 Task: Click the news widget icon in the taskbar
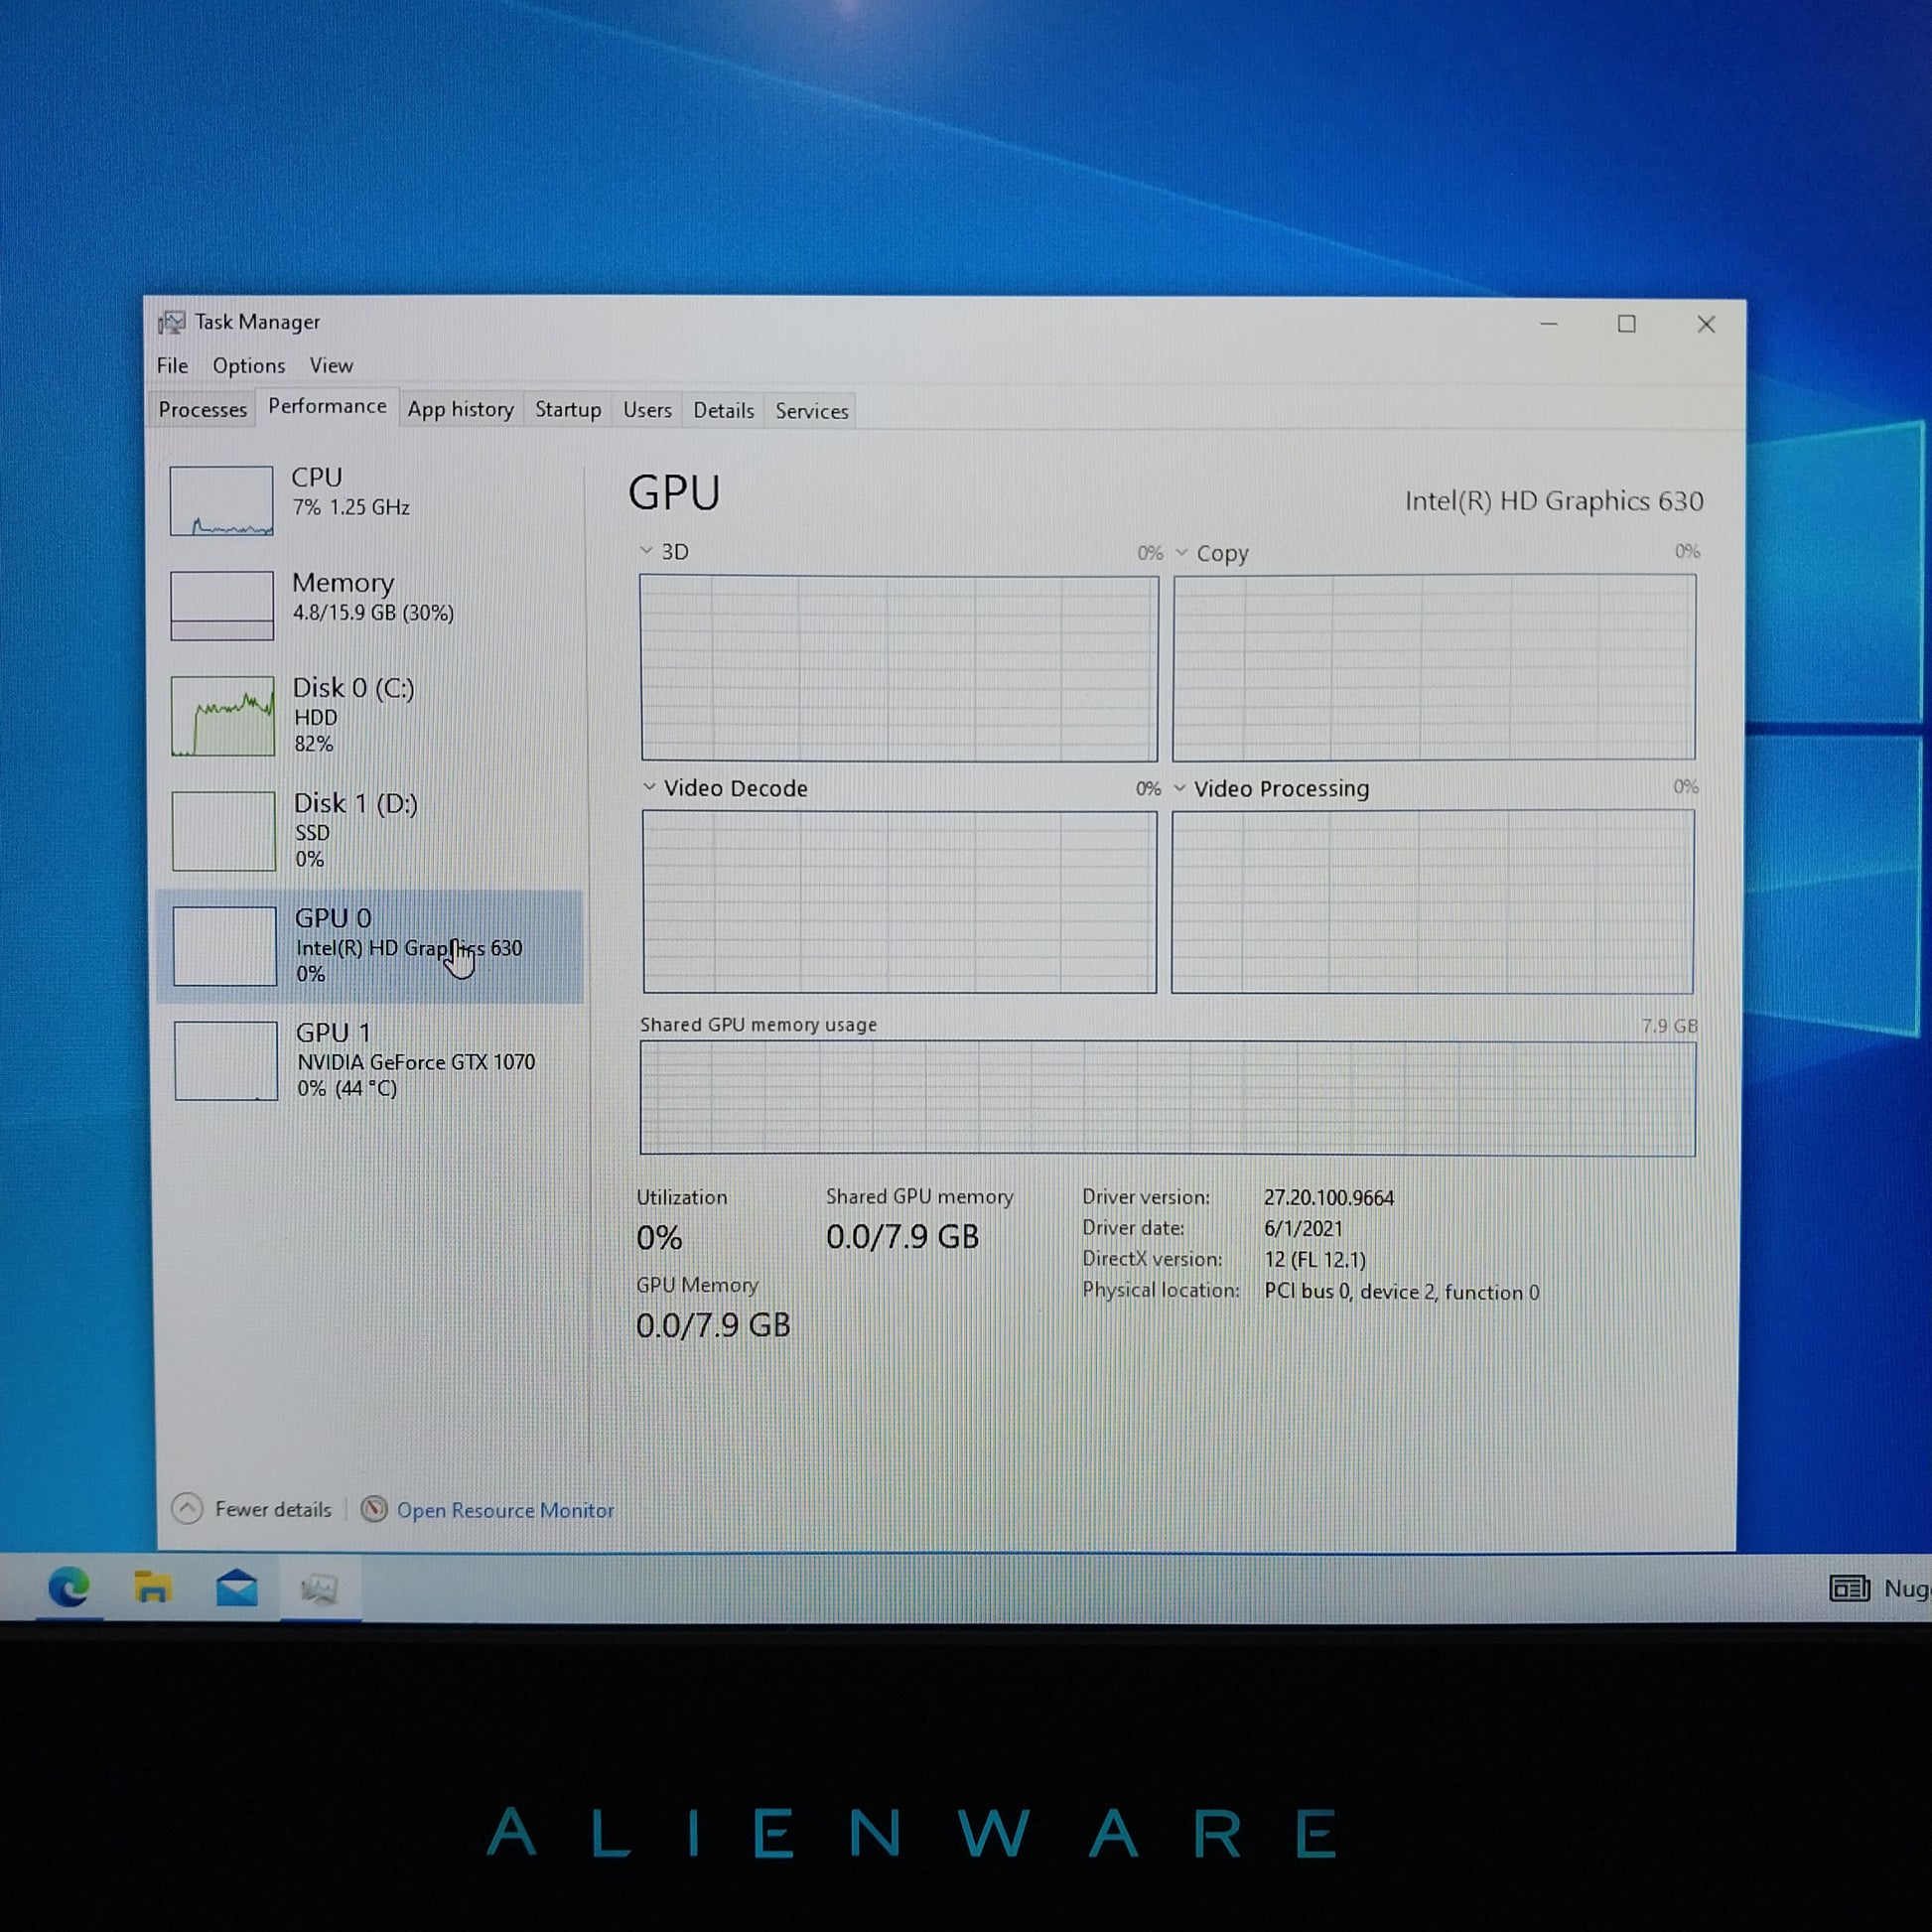[1849, 1588]
